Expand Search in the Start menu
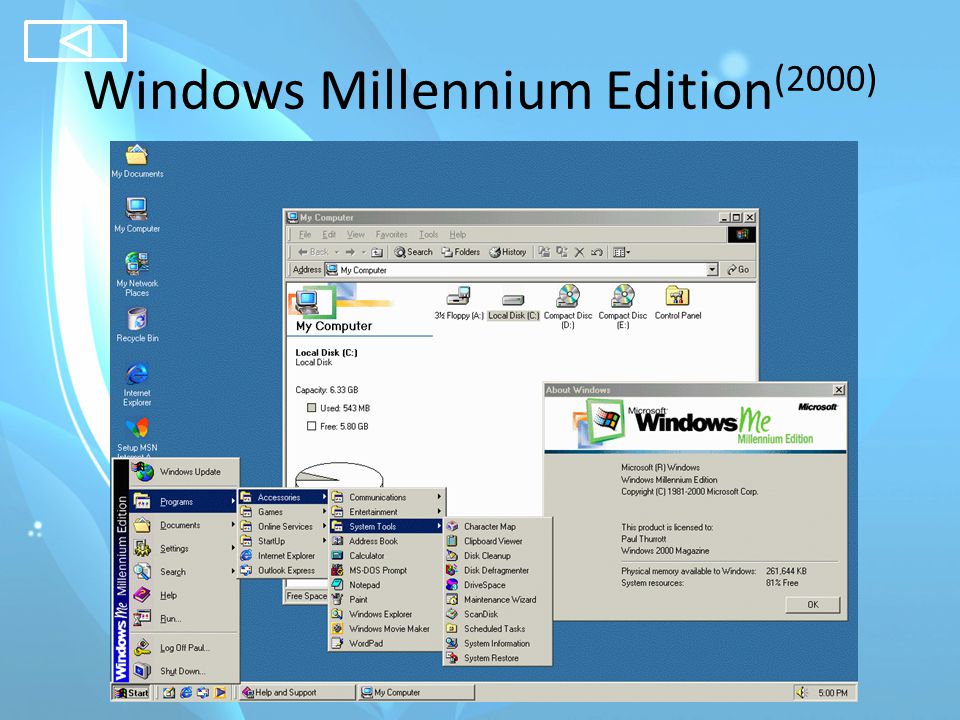Viewport: 960px width, 720px height. (x=184, y=571)
